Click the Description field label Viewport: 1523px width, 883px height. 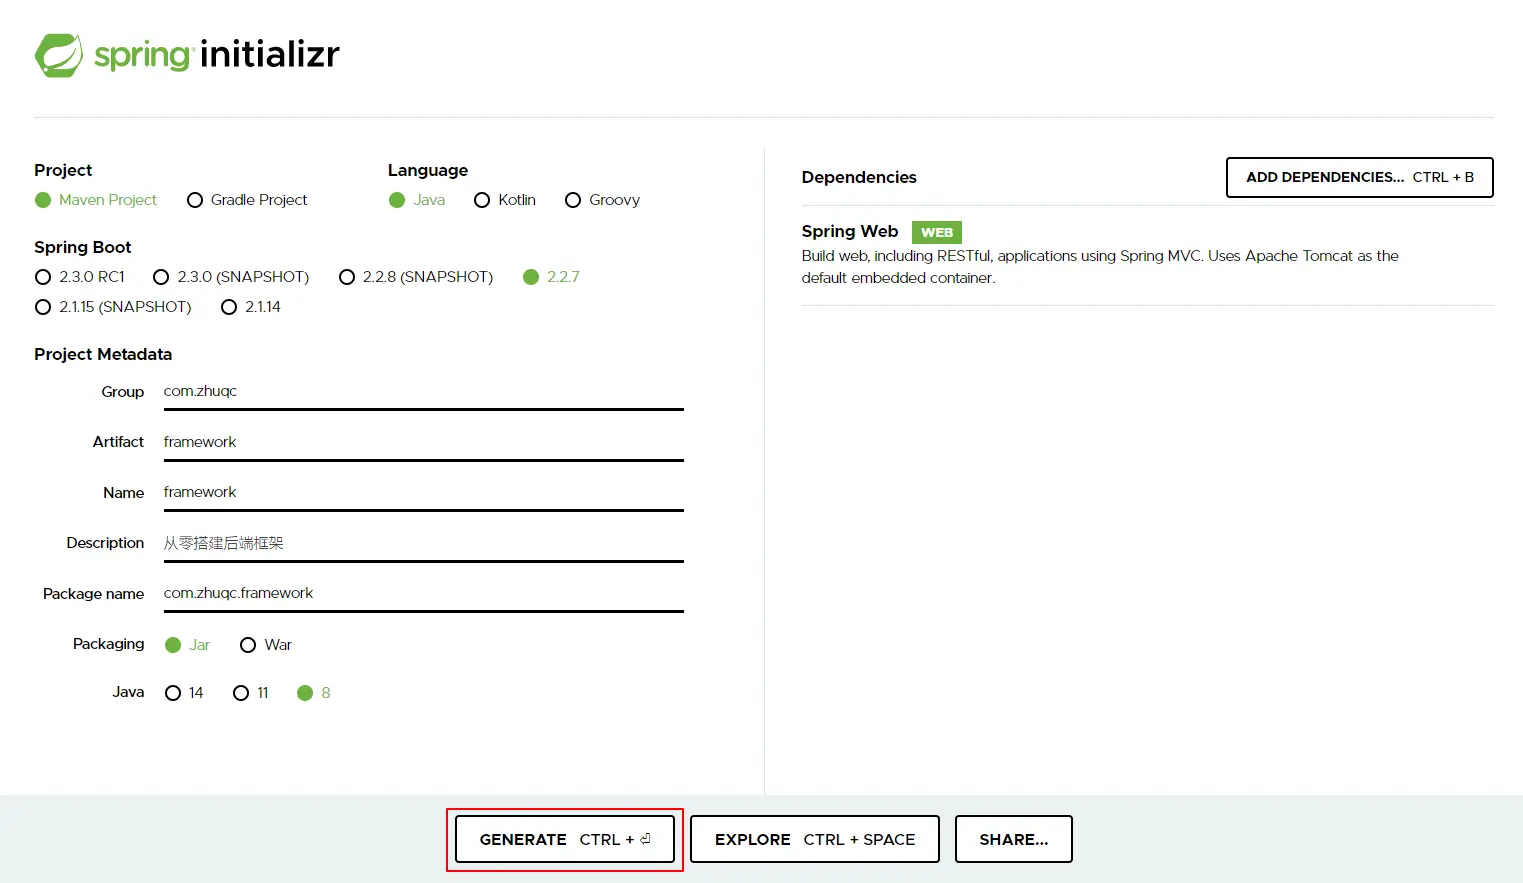point(105,543)
